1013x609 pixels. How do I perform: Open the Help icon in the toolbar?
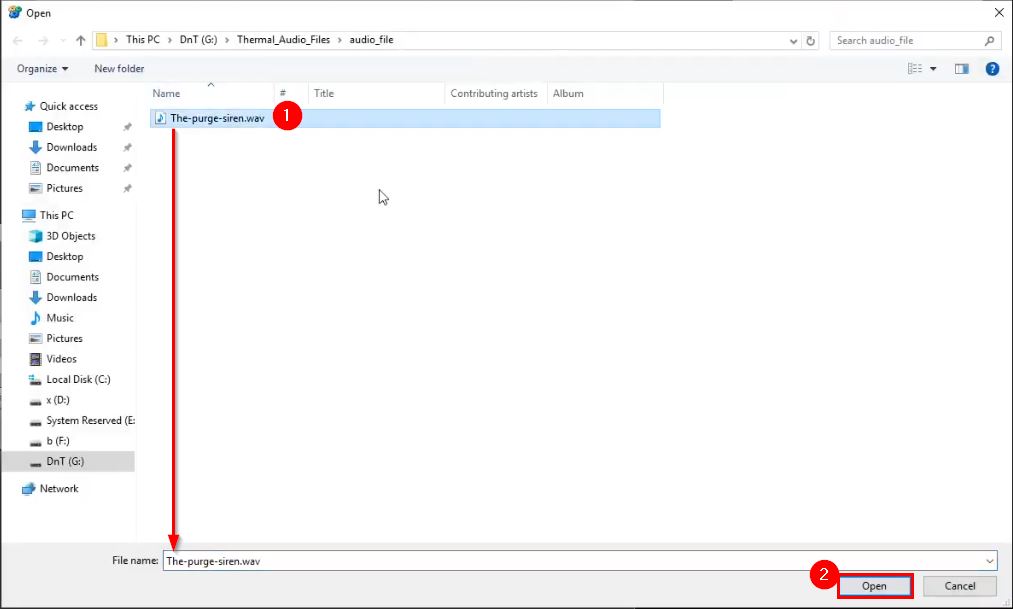point(992,68)
